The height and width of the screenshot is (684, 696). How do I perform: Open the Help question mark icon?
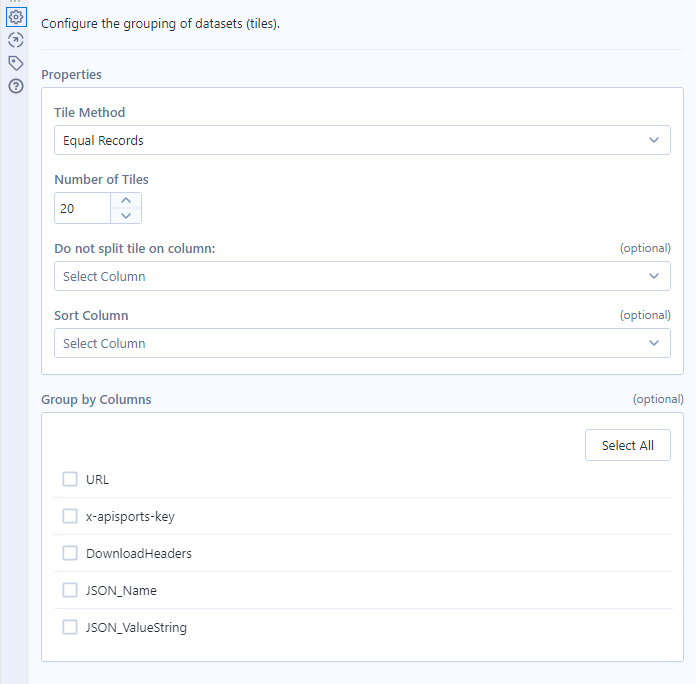tap(15, 86)
